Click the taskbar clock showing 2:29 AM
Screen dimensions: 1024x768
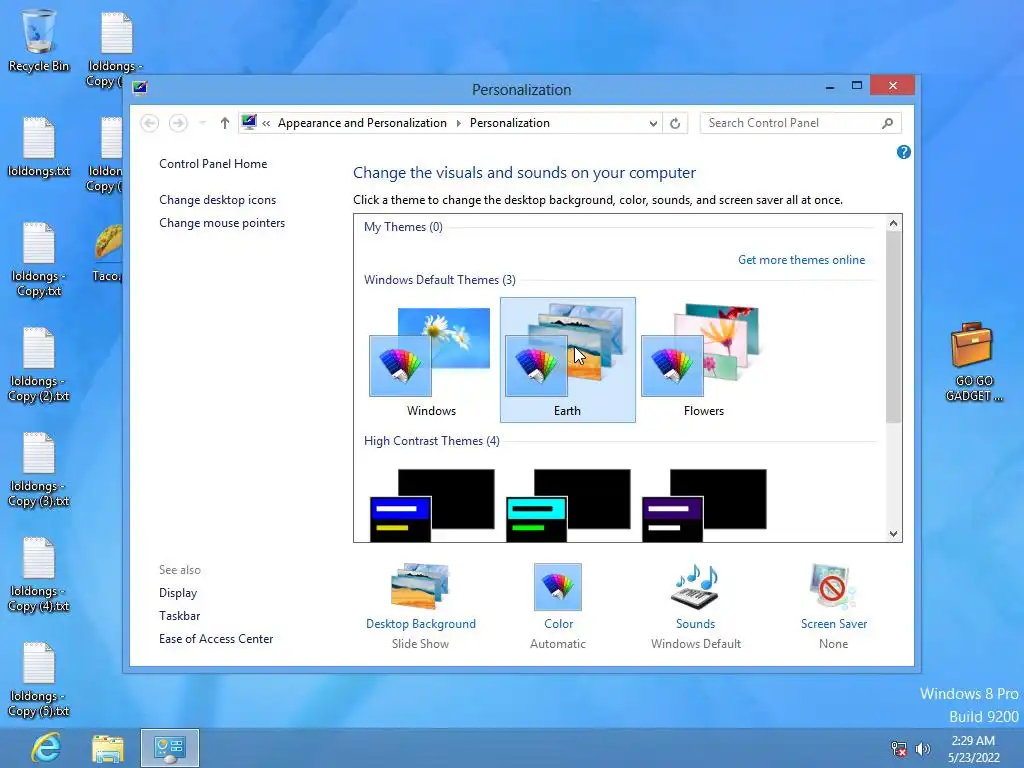click(x=973, y=748)
